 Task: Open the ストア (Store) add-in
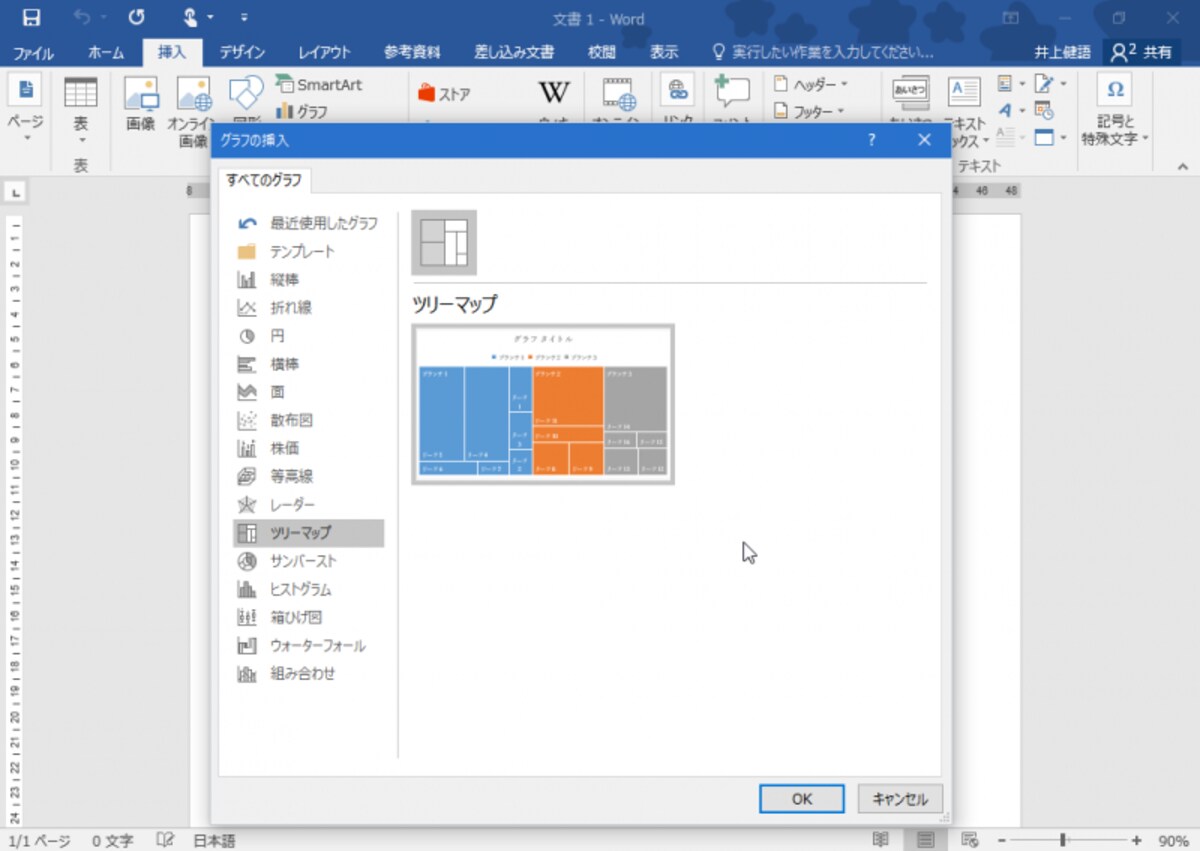[x=444, y=94]
